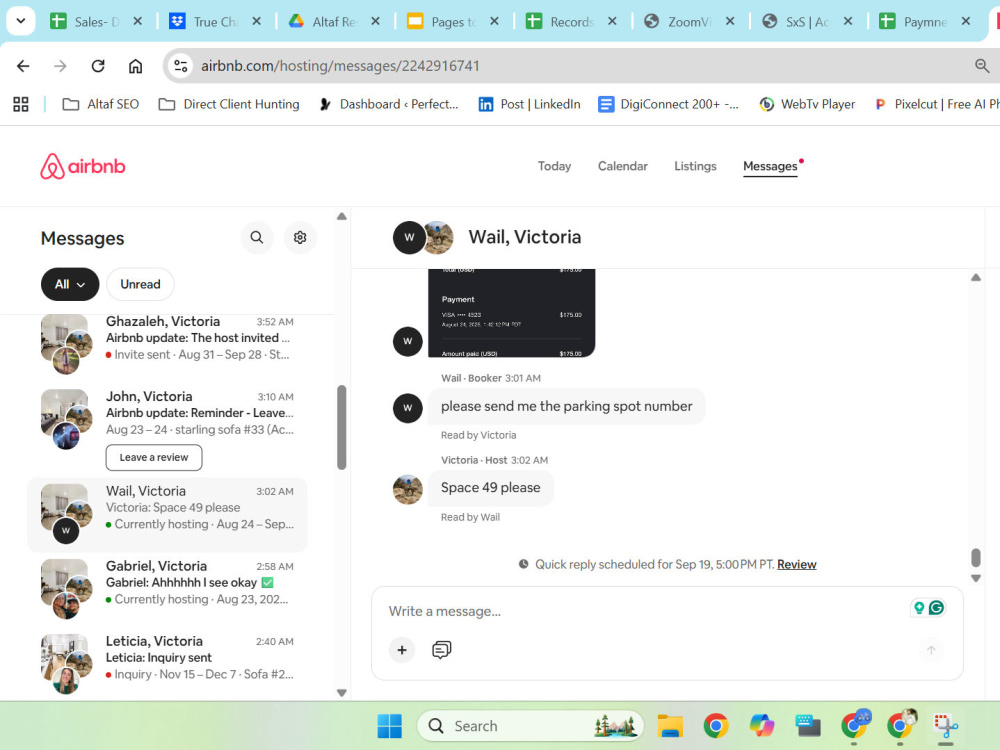Open Post | LinkedIn bookmark
1000x750 pixels.
(529, 104)
